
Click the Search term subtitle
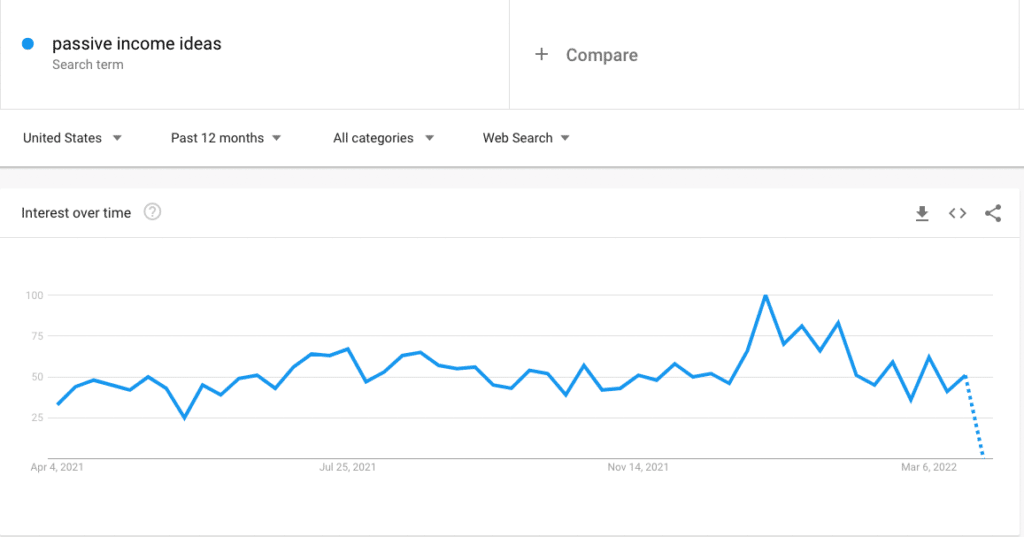point(88,65)
